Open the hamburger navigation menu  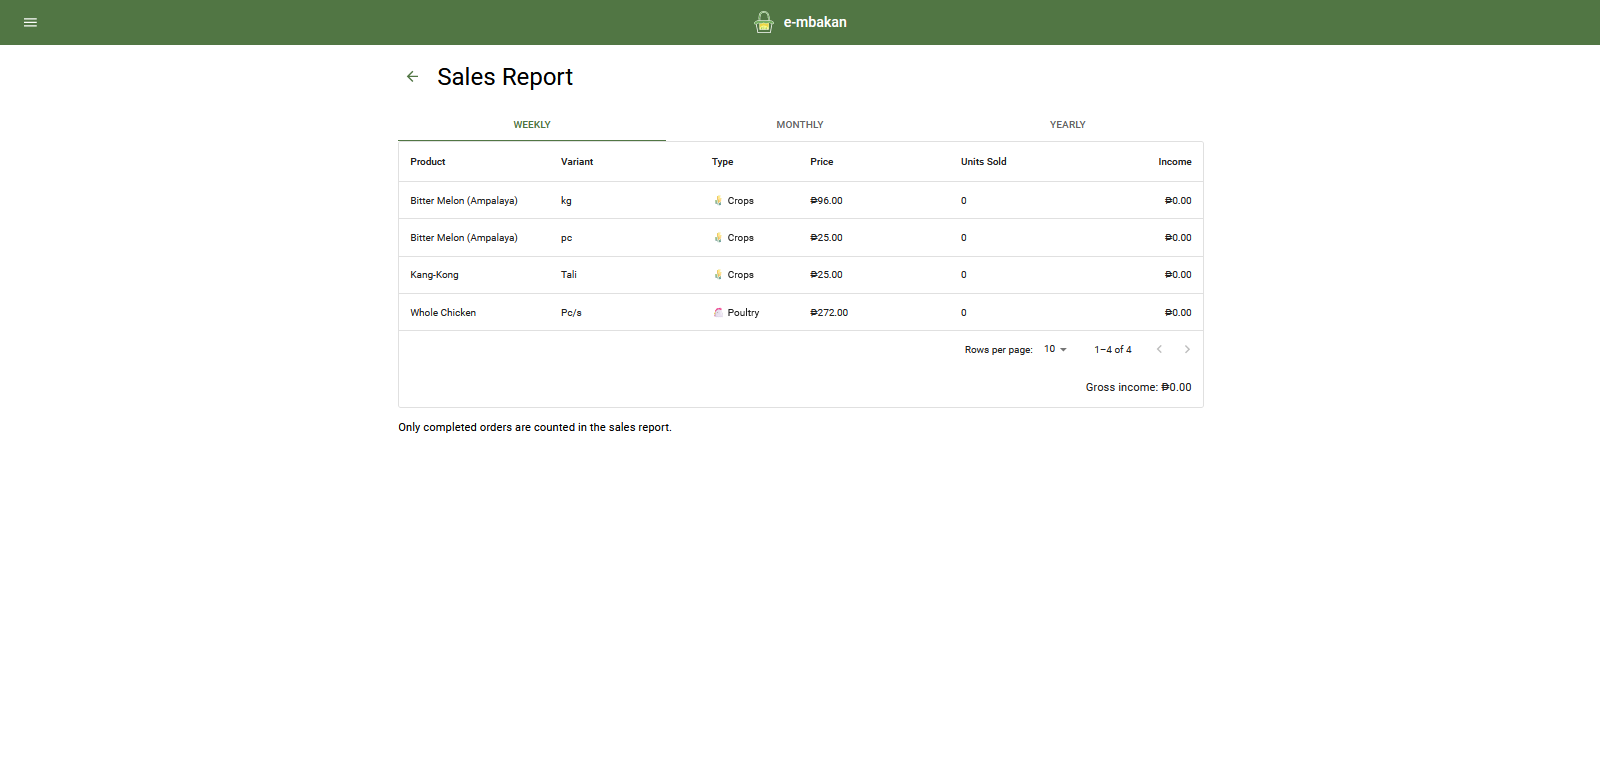(30, 22)
